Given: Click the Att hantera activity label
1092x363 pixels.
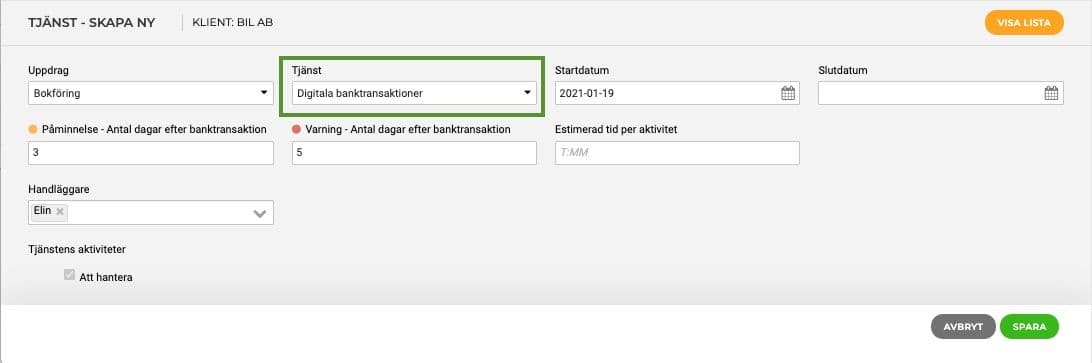Looking at the screenshot, I should [x=106, y=277].
